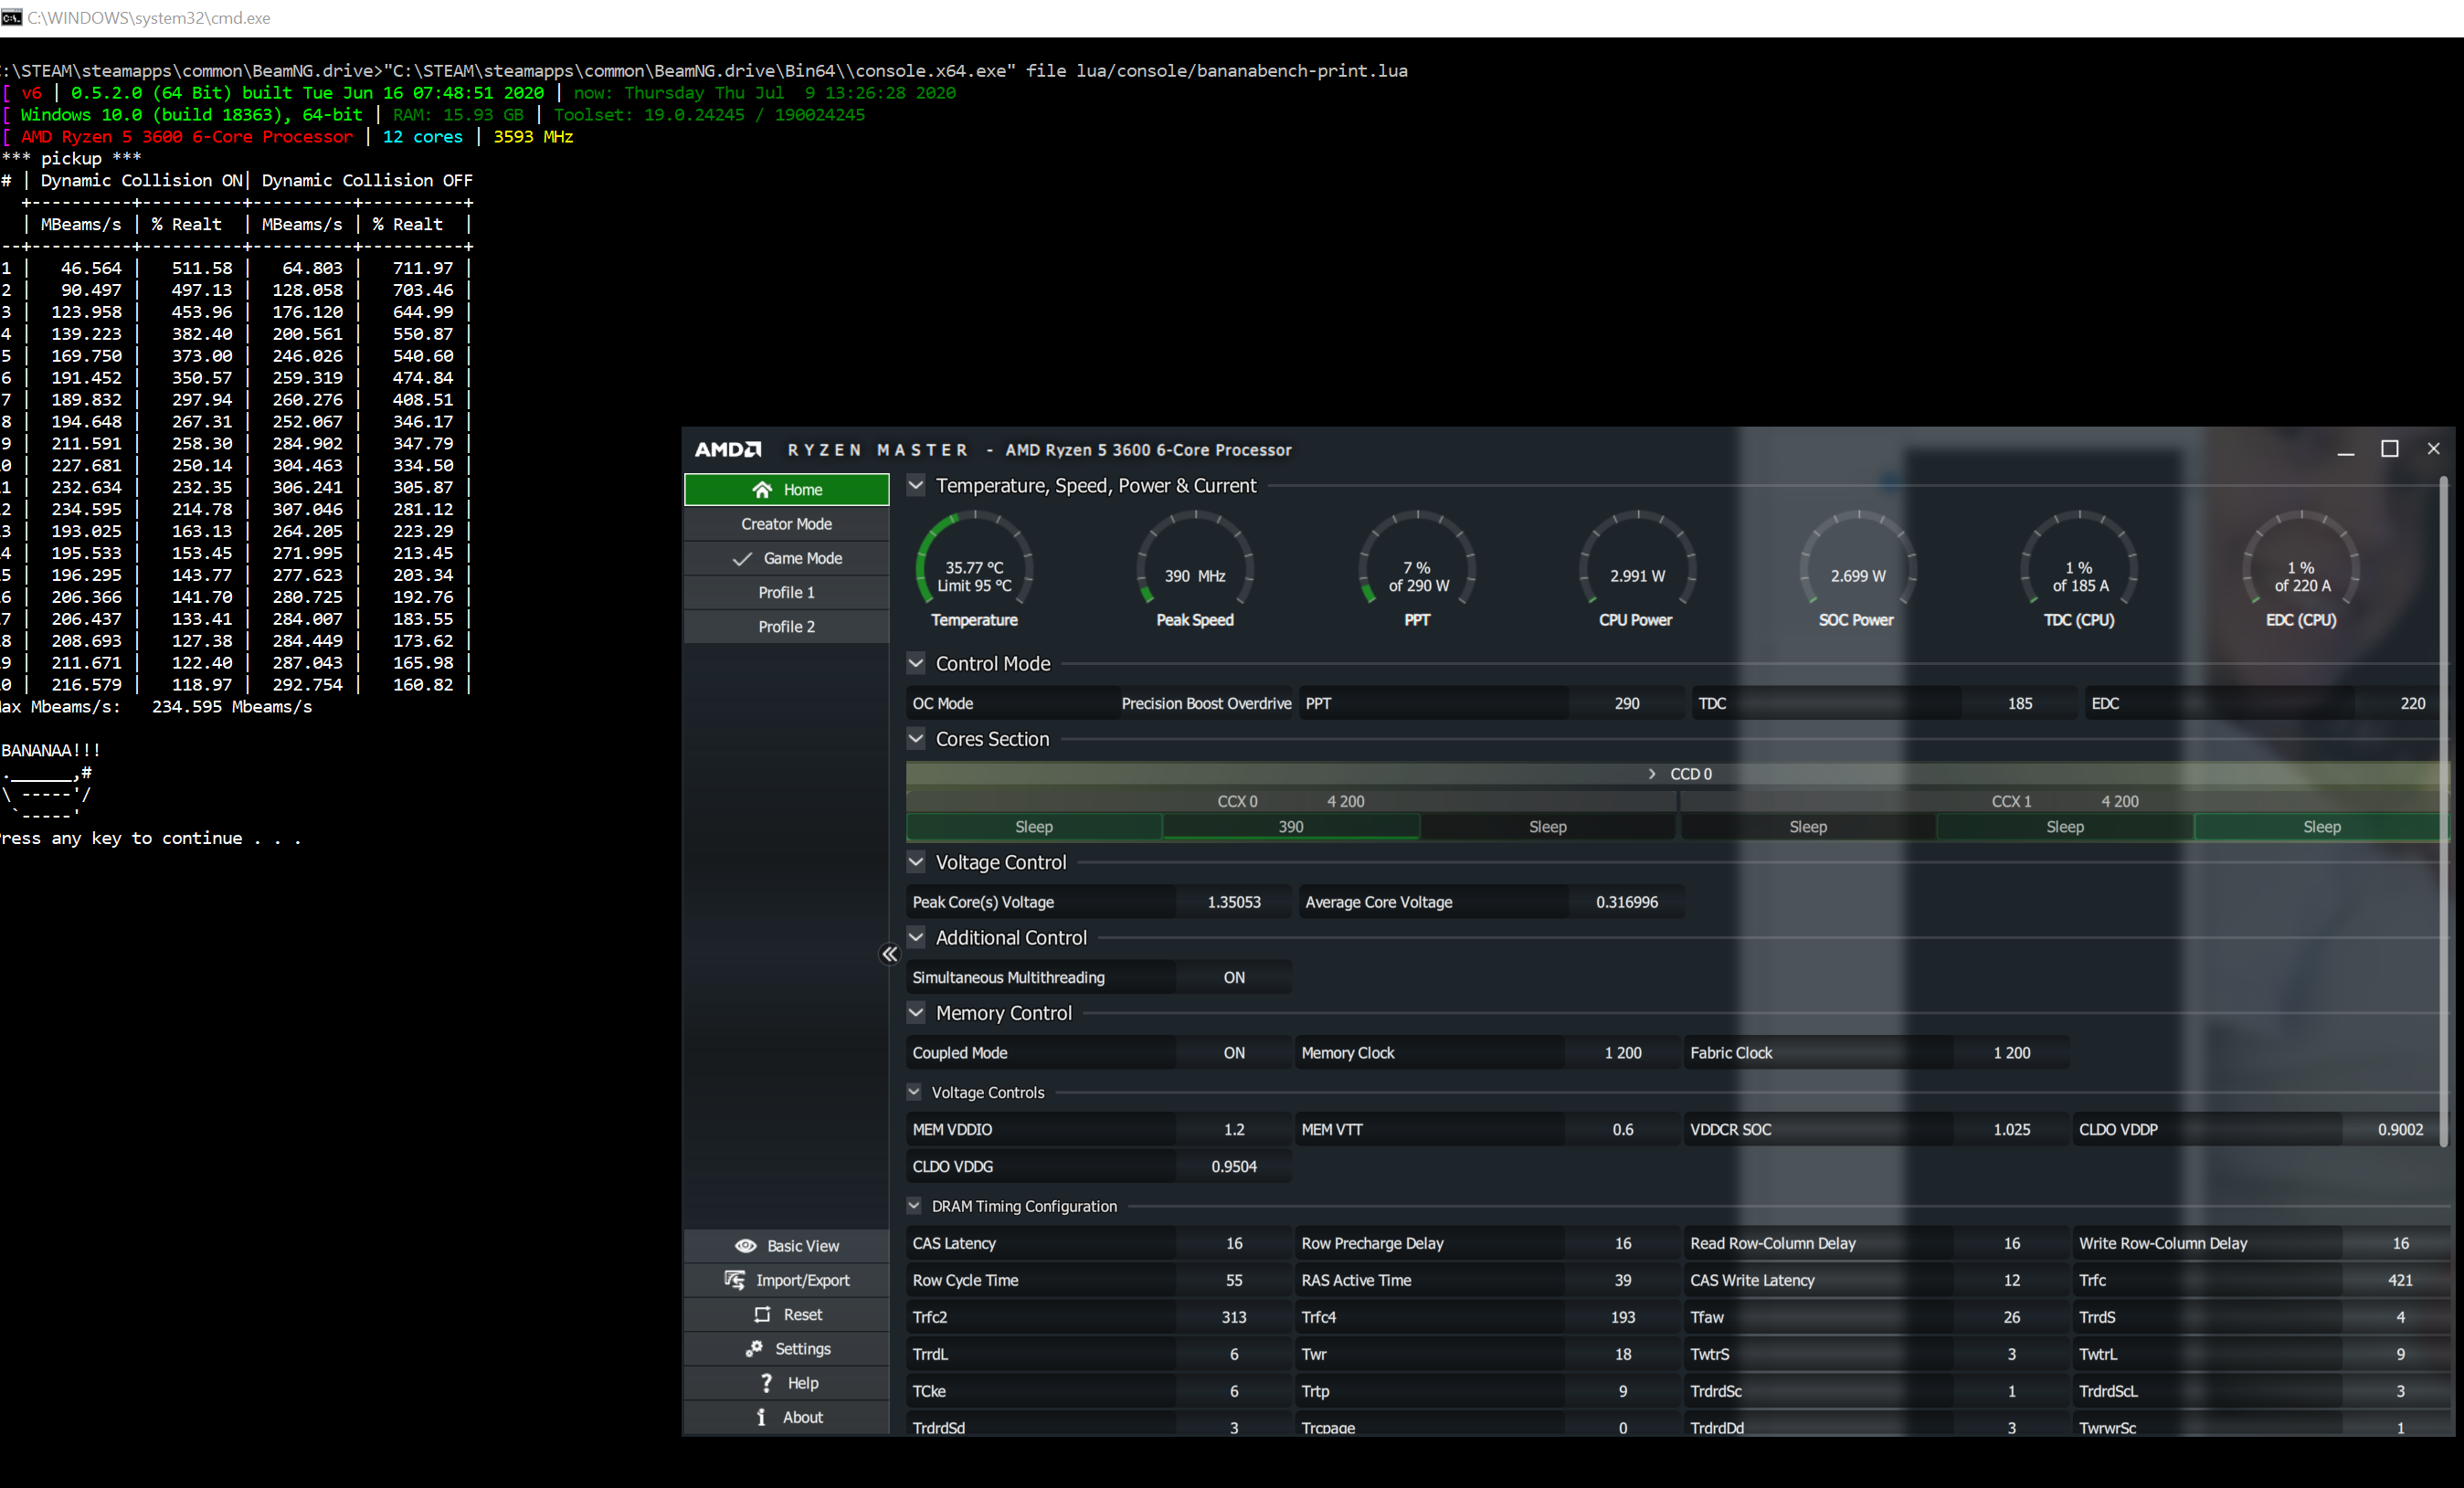Toggle Simultaneous Multithreading ON value
The width and height of the screenshot is (2464, 1488).
(x=1234, y=977)
